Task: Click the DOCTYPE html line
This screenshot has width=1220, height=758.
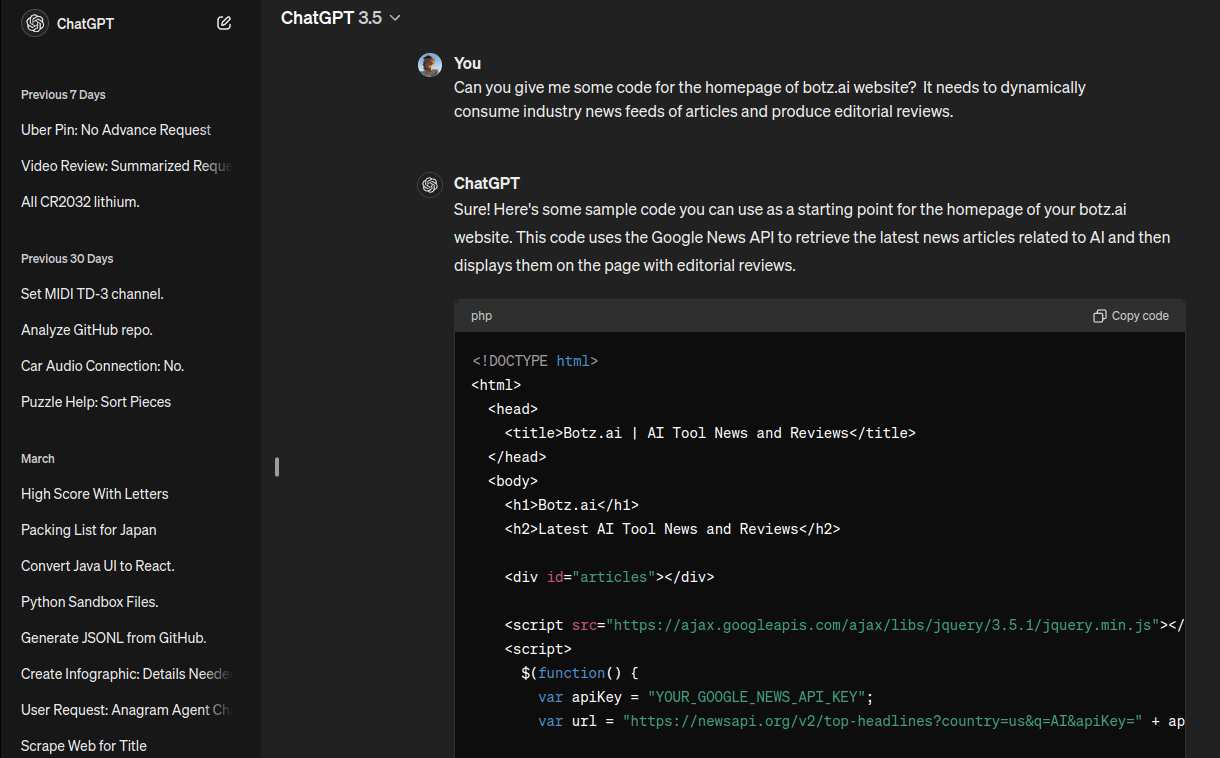Action: tap(535, 361)
